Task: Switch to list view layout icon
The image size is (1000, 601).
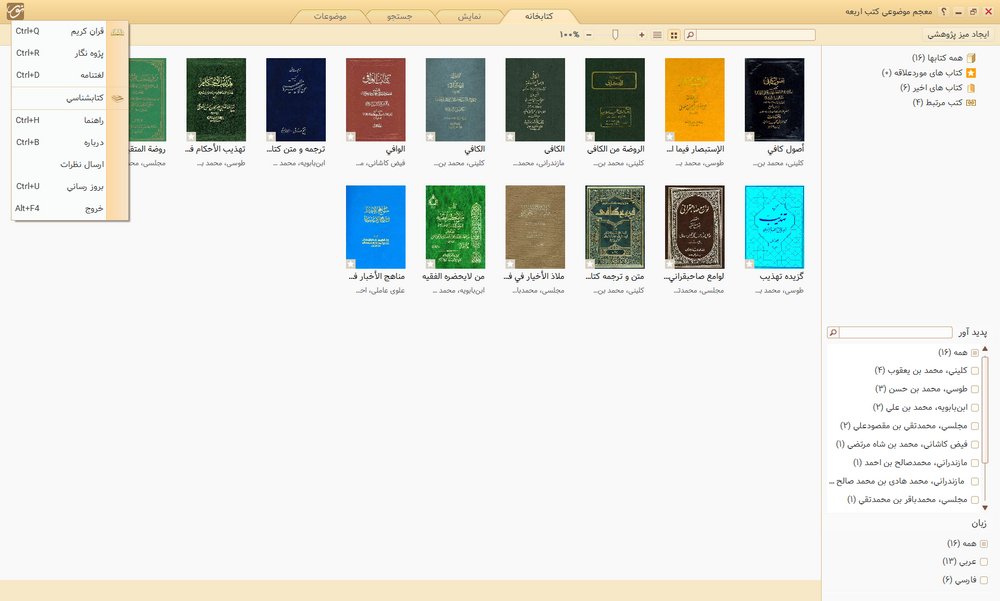Action: pos(657,35)
